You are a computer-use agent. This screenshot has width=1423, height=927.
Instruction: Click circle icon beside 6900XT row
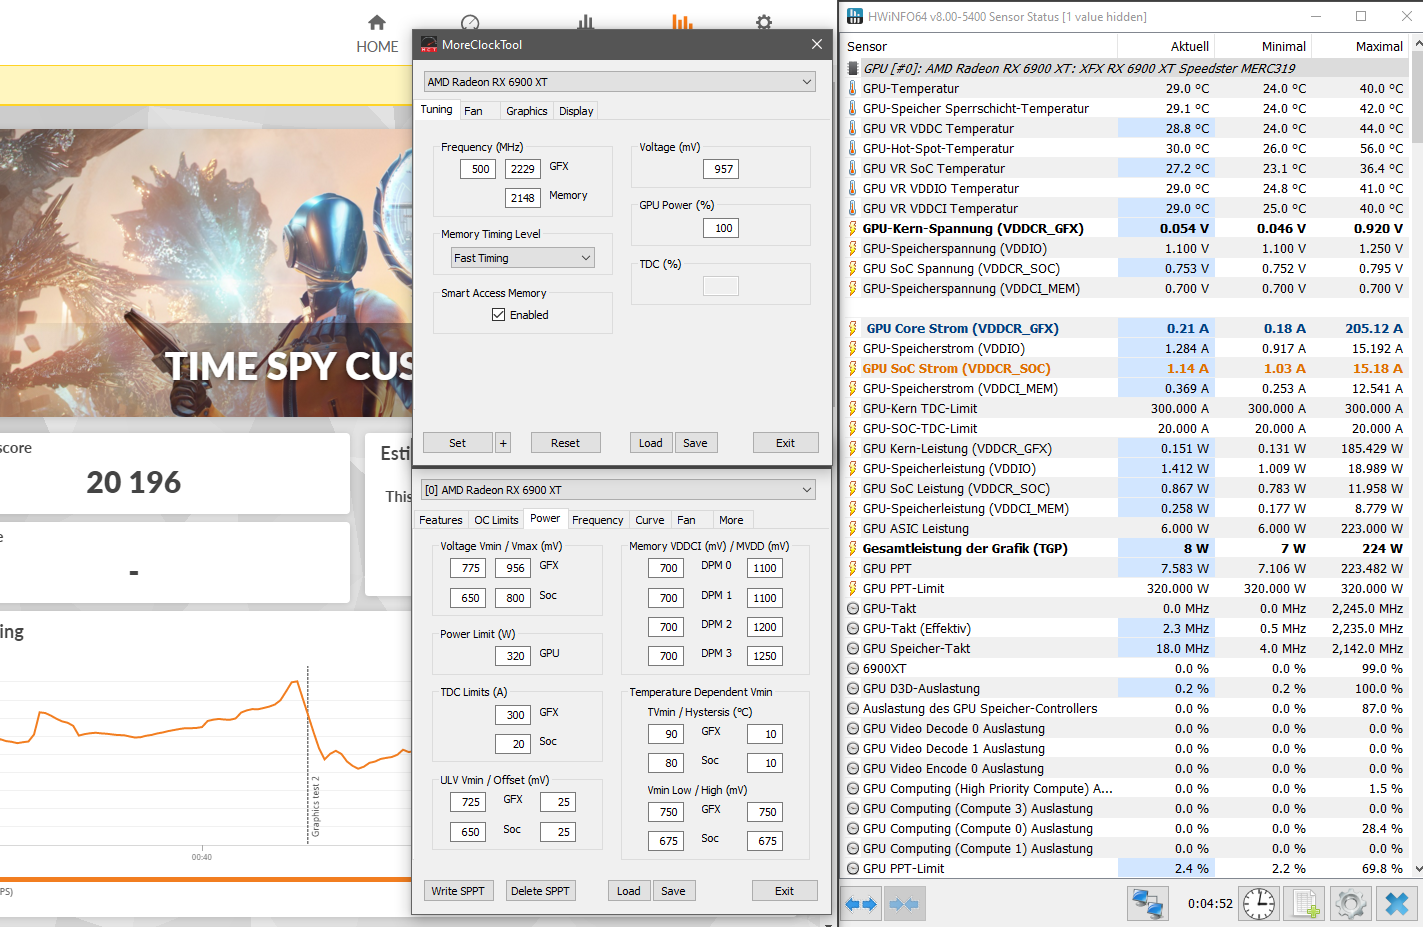(x=853, y=668)
